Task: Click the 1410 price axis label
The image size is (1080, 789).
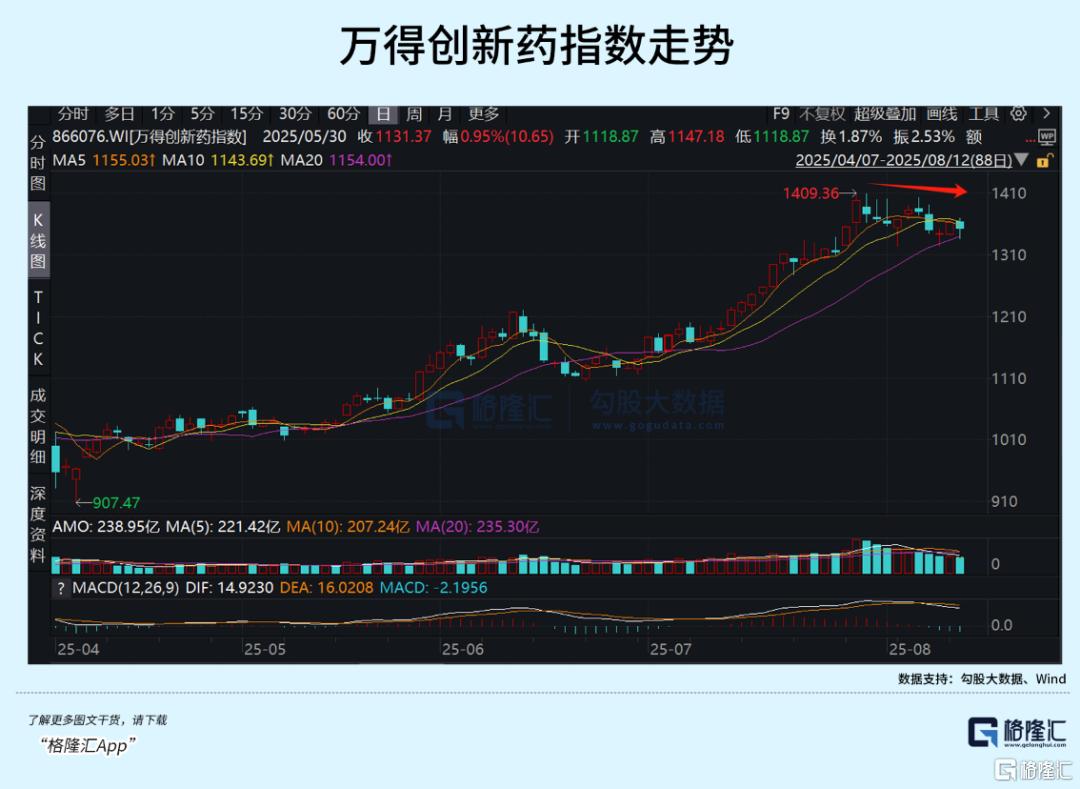Action: tap(1008, 193)
